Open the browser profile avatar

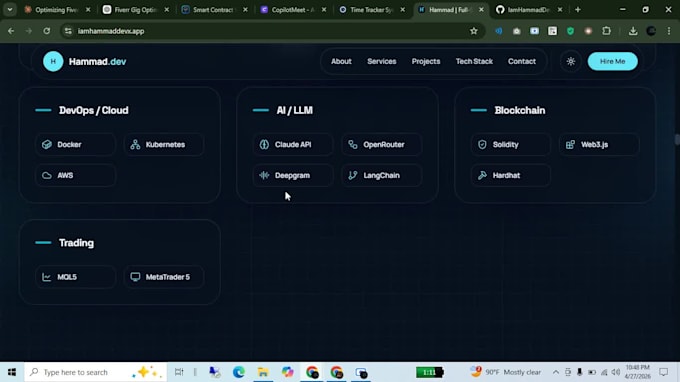point(651,31)
